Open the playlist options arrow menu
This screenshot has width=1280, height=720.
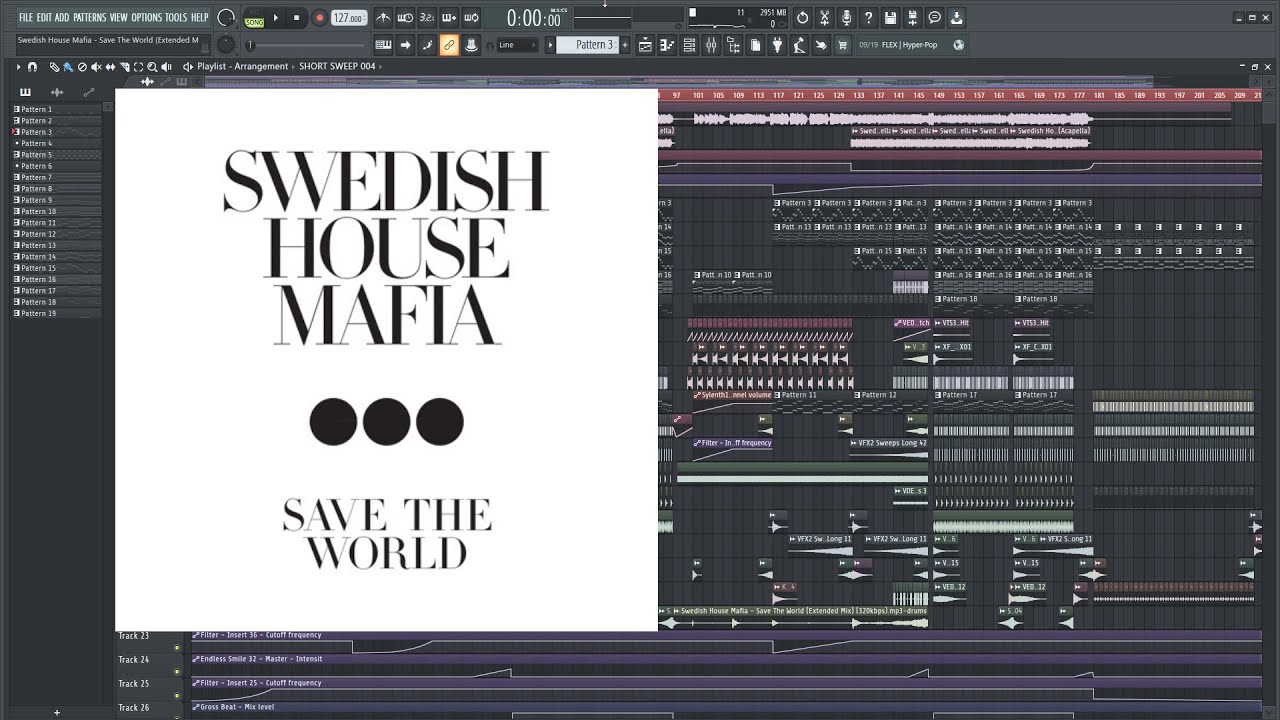tap(18, 66)
